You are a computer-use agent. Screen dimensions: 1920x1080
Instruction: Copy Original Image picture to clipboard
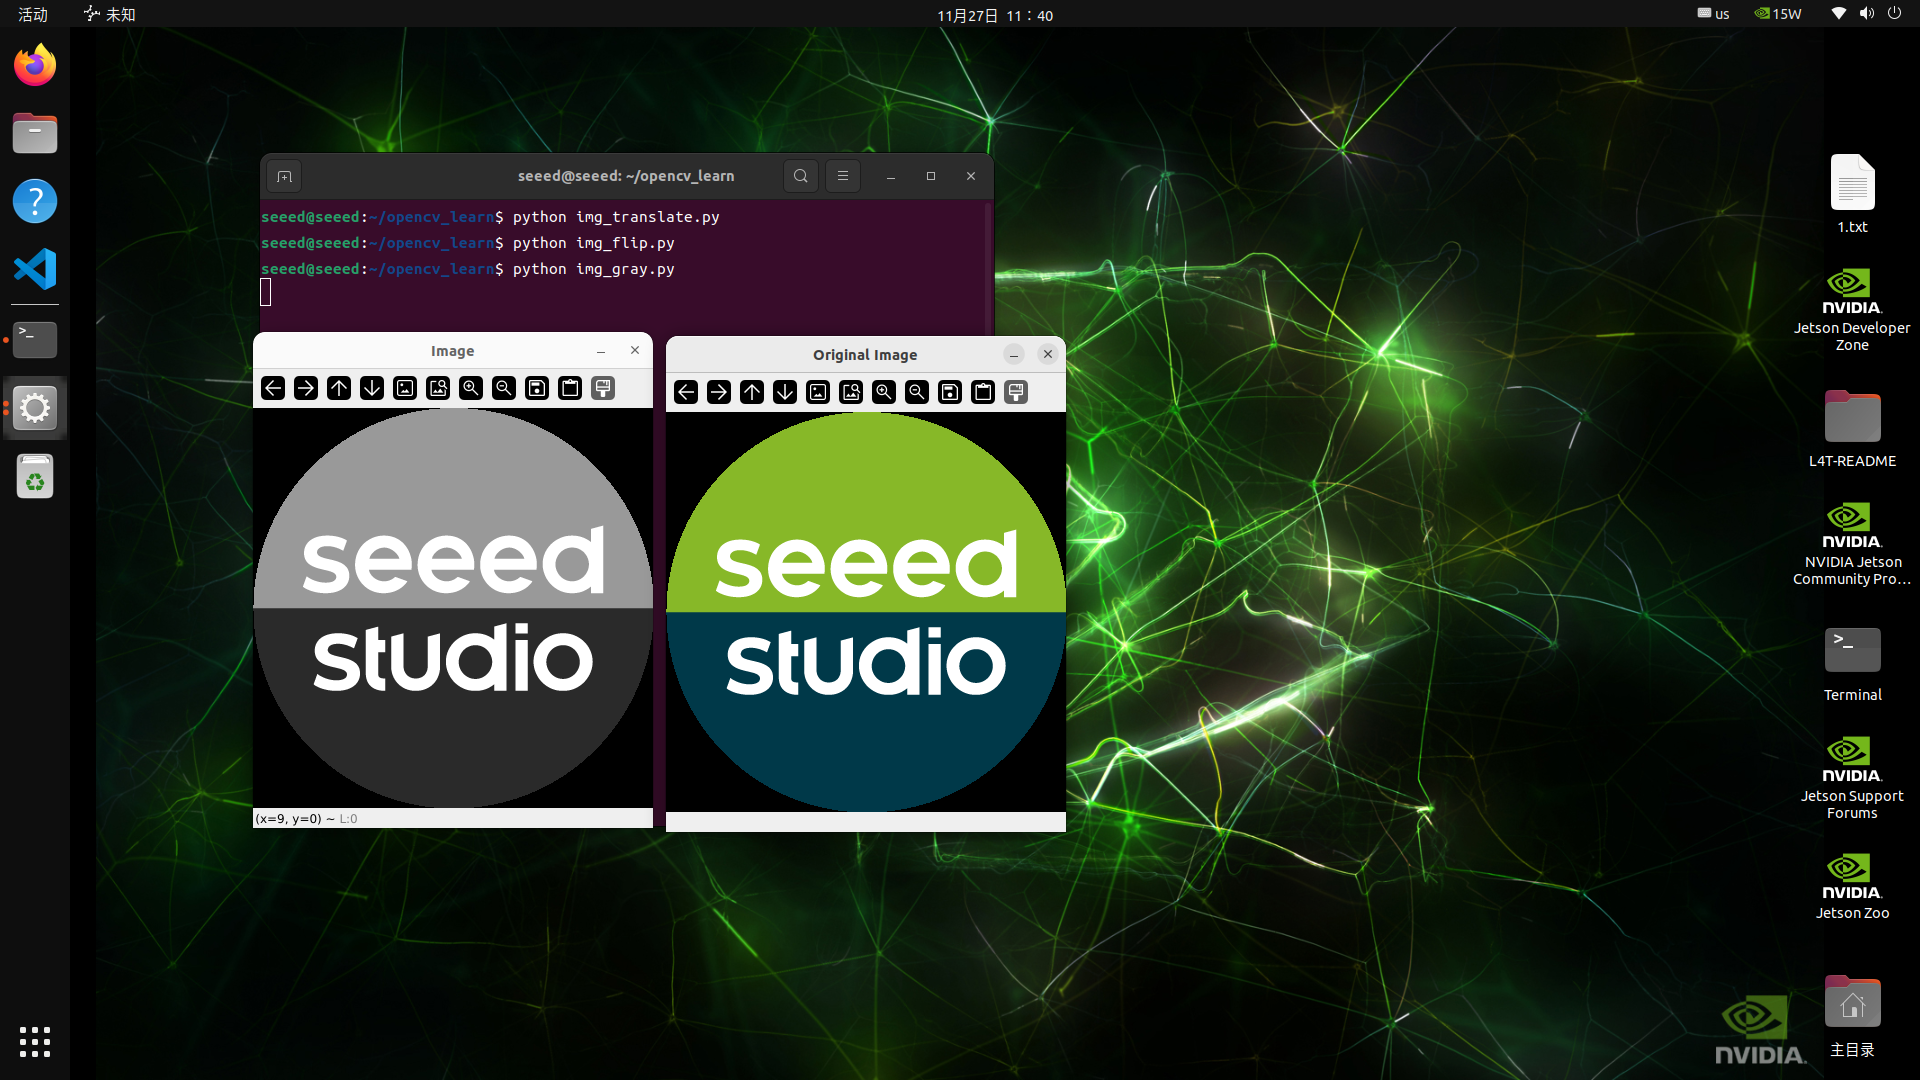pos(983,392)
